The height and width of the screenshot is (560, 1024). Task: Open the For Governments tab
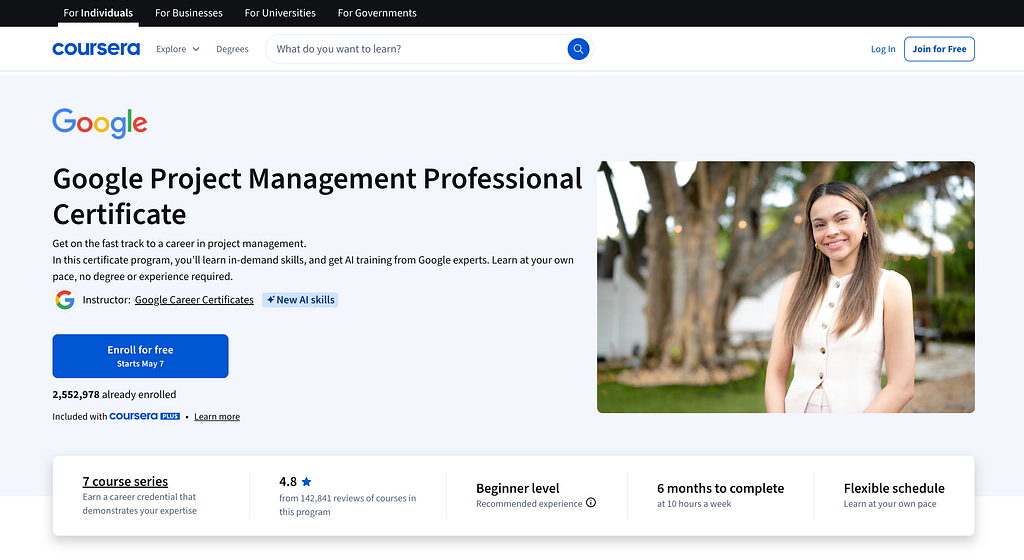tap(377, 13)
